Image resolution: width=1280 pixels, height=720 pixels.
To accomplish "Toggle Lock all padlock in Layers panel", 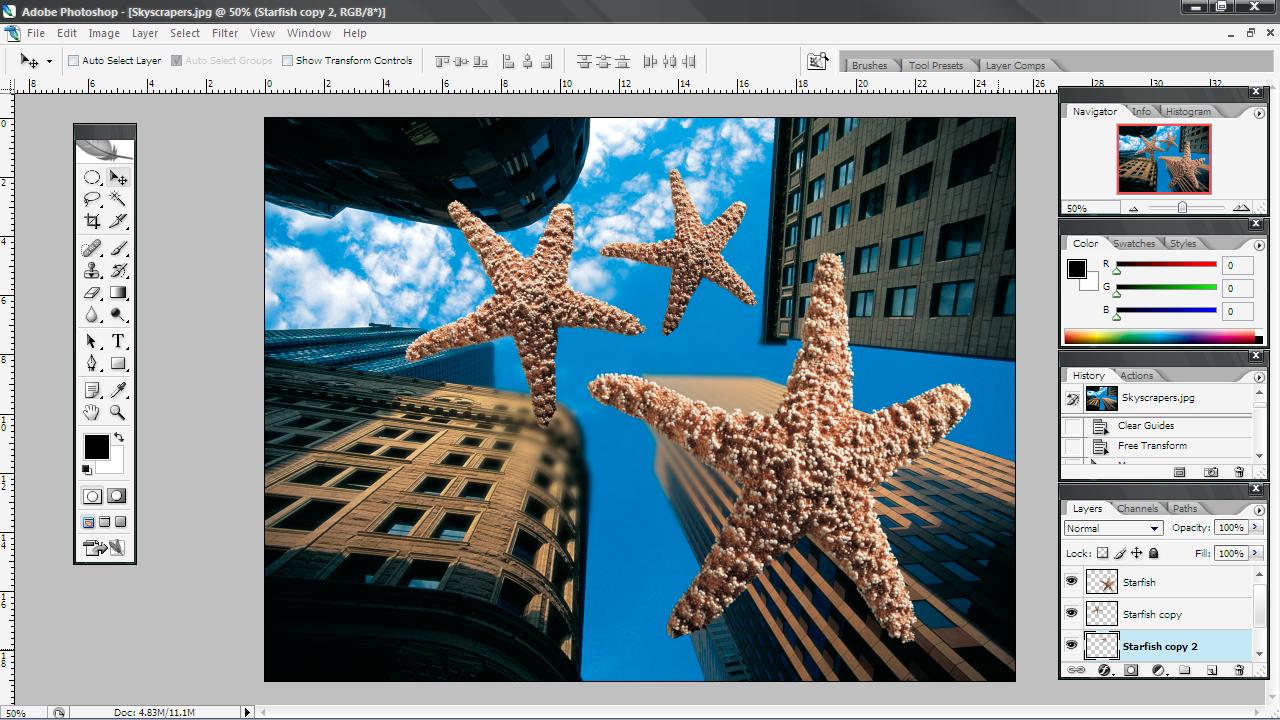I will 1153,553.
